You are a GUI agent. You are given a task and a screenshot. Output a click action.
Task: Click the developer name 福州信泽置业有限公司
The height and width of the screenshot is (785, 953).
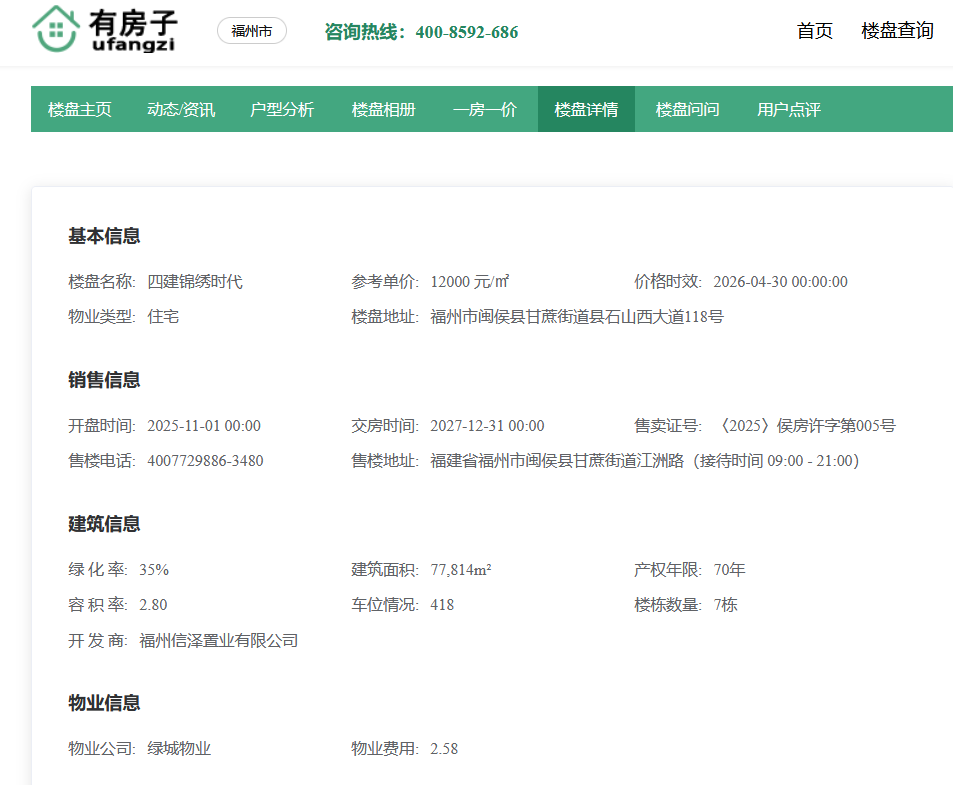pos(219,641)
